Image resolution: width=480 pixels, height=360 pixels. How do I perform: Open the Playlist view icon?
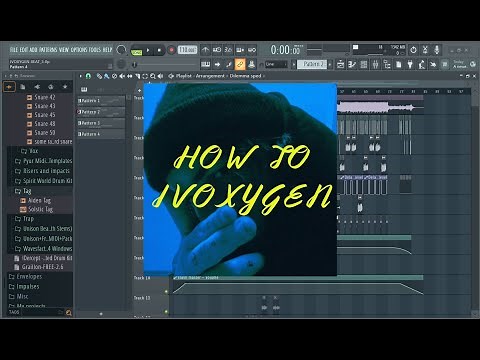click(340, 64)
